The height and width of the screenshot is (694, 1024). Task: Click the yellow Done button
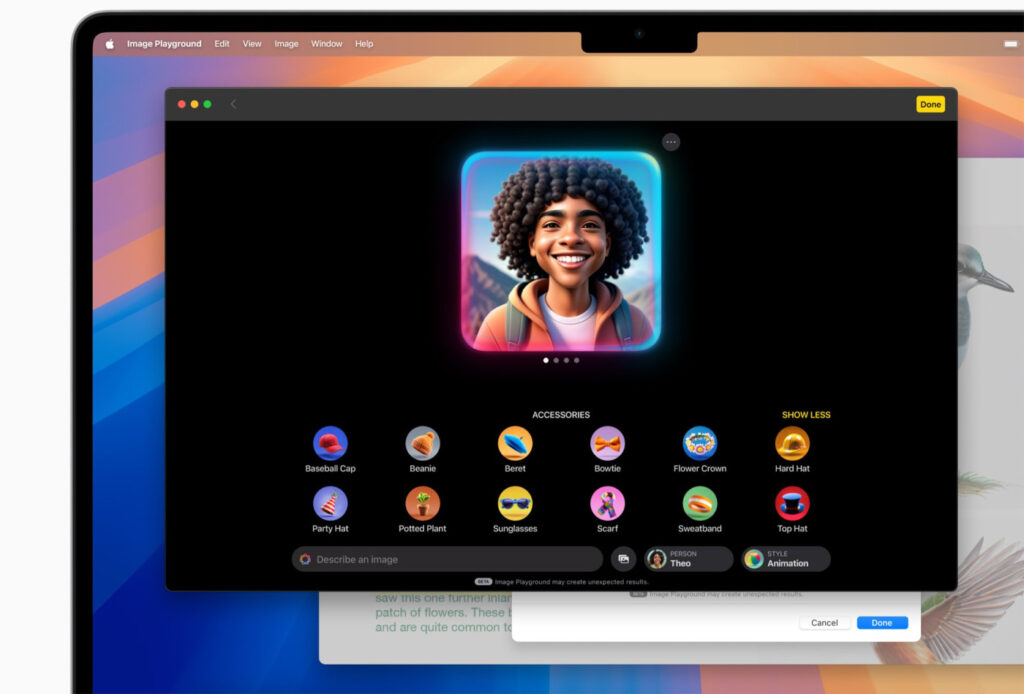[930, 104]
